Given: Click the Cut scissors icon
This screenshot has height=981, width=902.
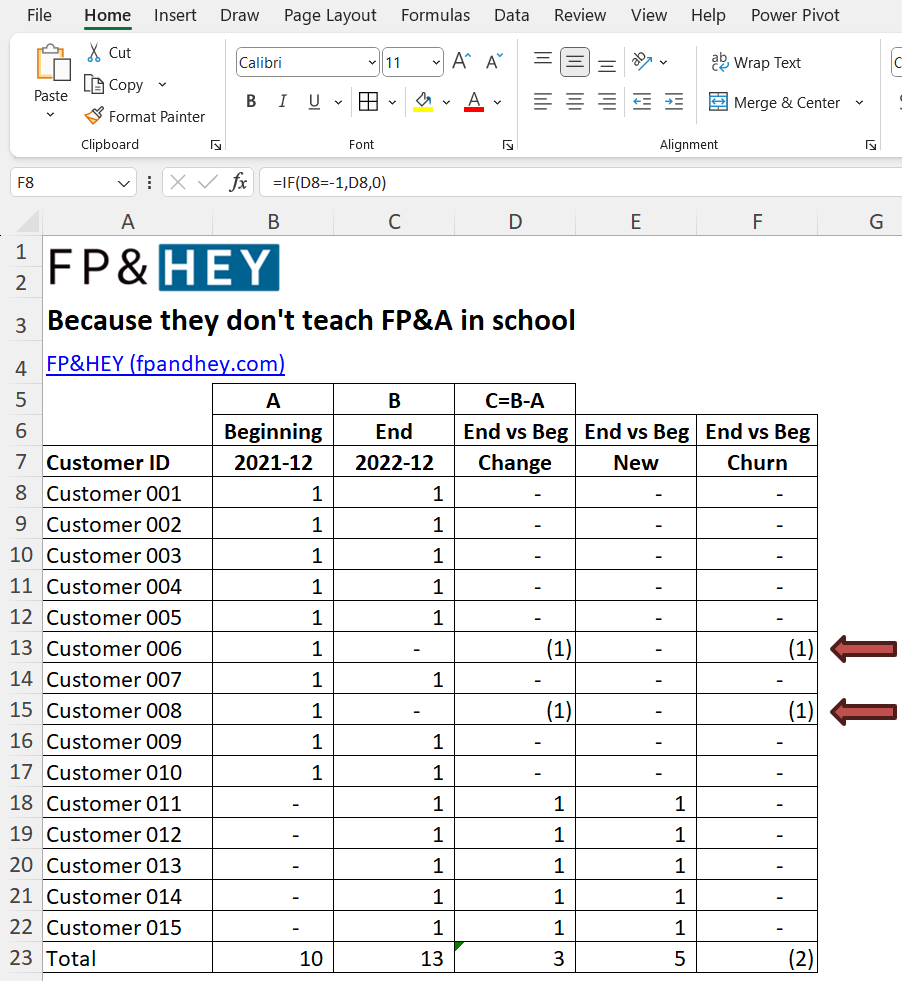Looking at the screenshot, I should [94, 53].
